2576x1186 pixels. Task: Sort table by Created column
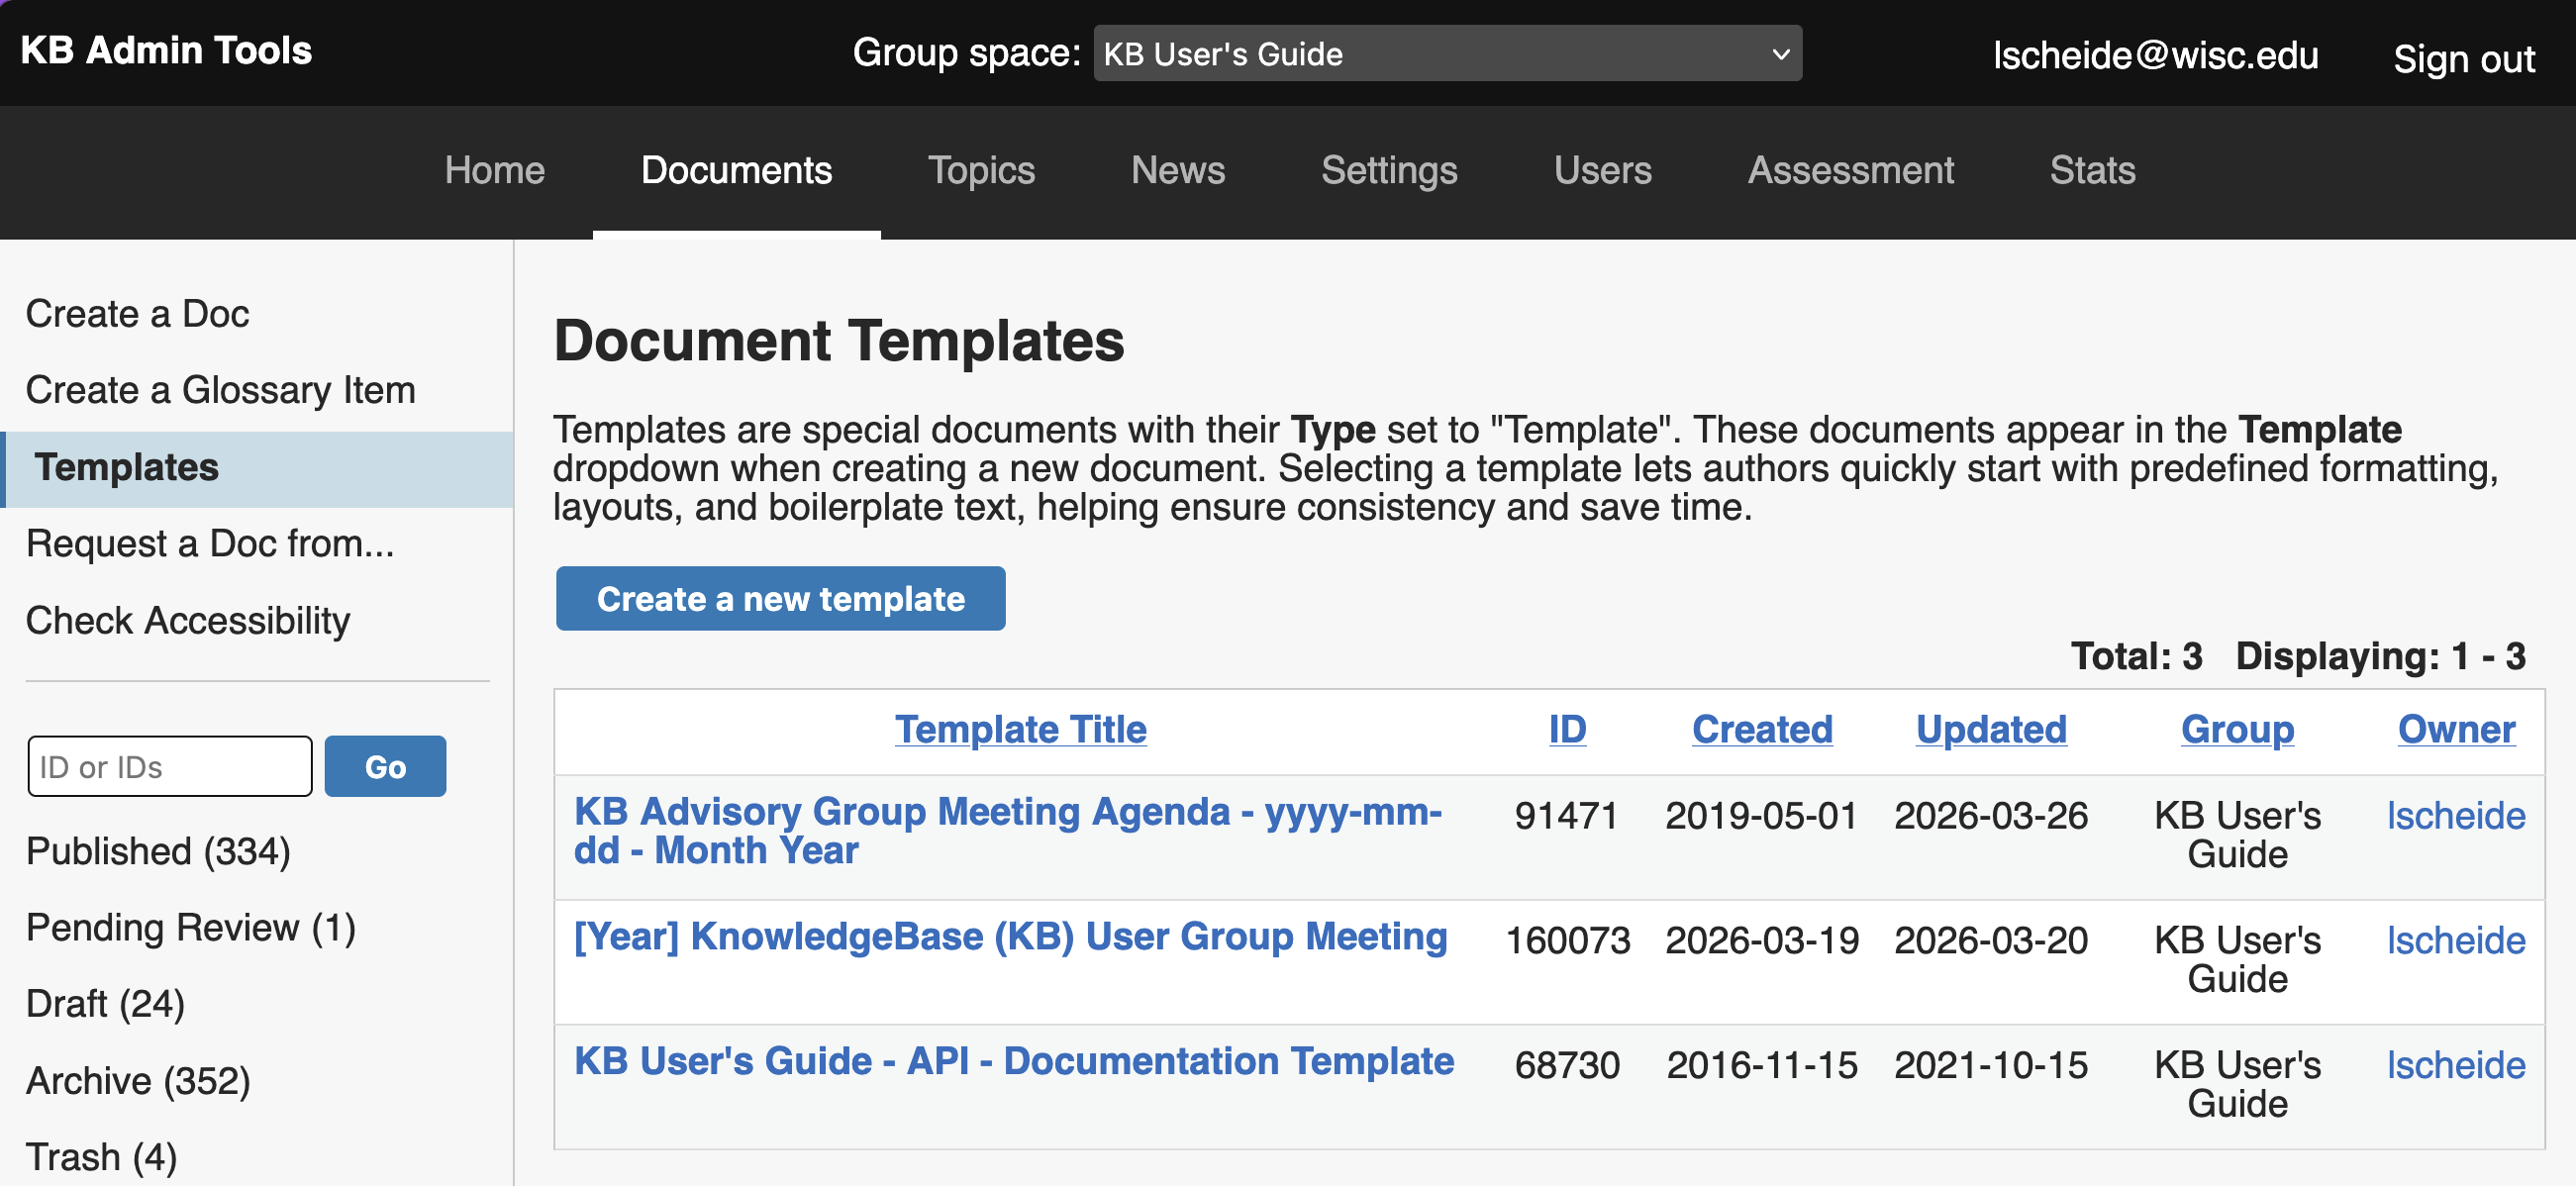[x=1762, y=729]
